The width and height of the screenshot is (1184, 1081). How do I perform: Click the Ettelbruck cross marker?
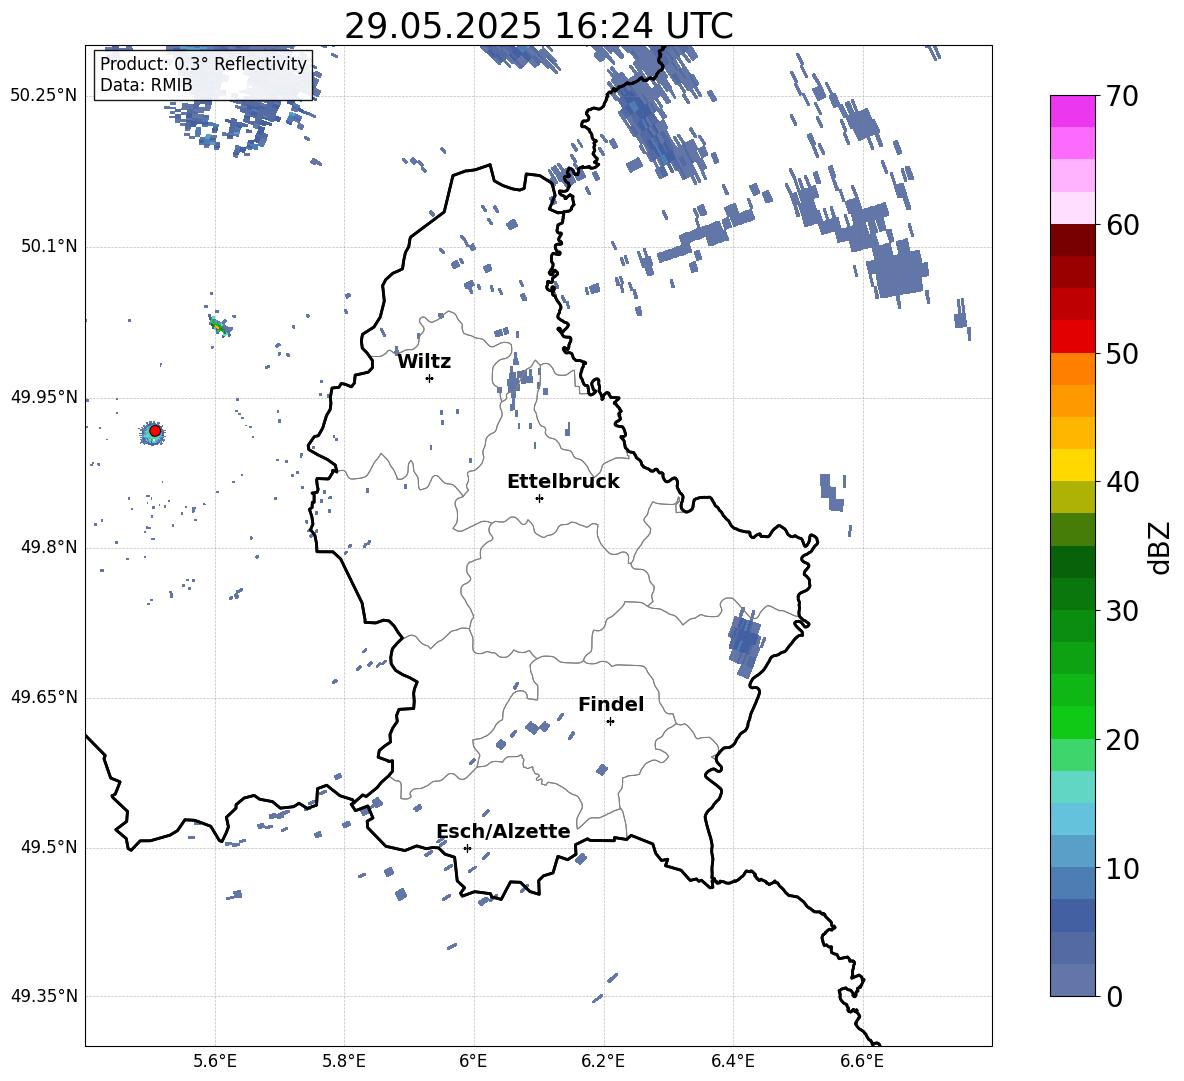point(539,498)
